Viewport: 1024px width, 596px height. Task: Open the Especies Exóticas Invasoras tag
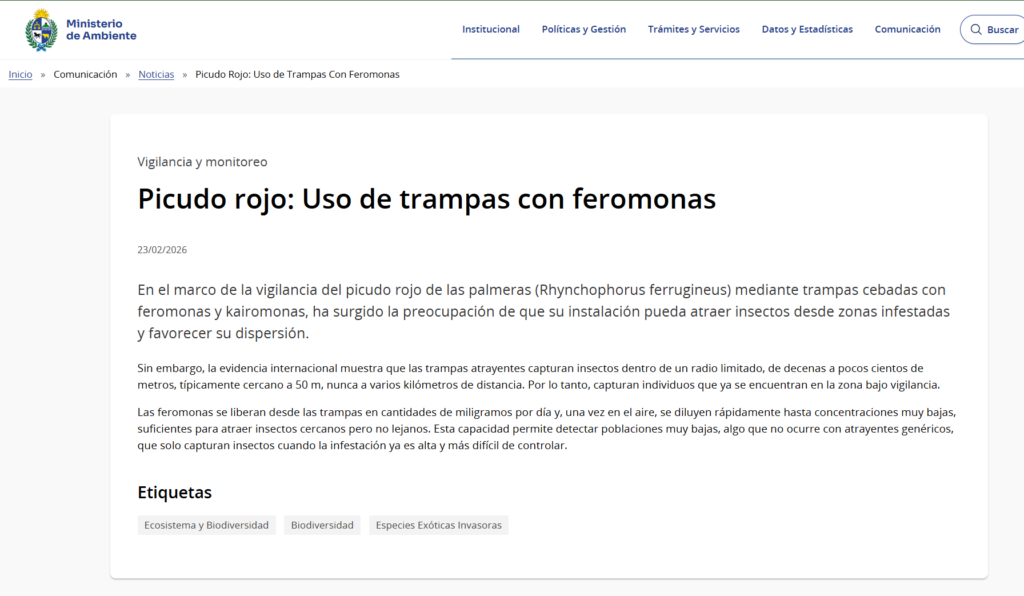point(438,525)
